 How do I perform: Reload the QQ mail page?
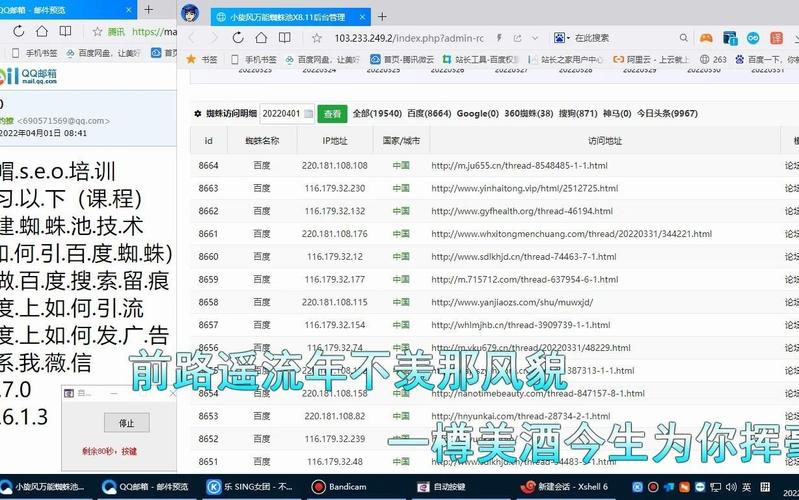tap(19, 31)
